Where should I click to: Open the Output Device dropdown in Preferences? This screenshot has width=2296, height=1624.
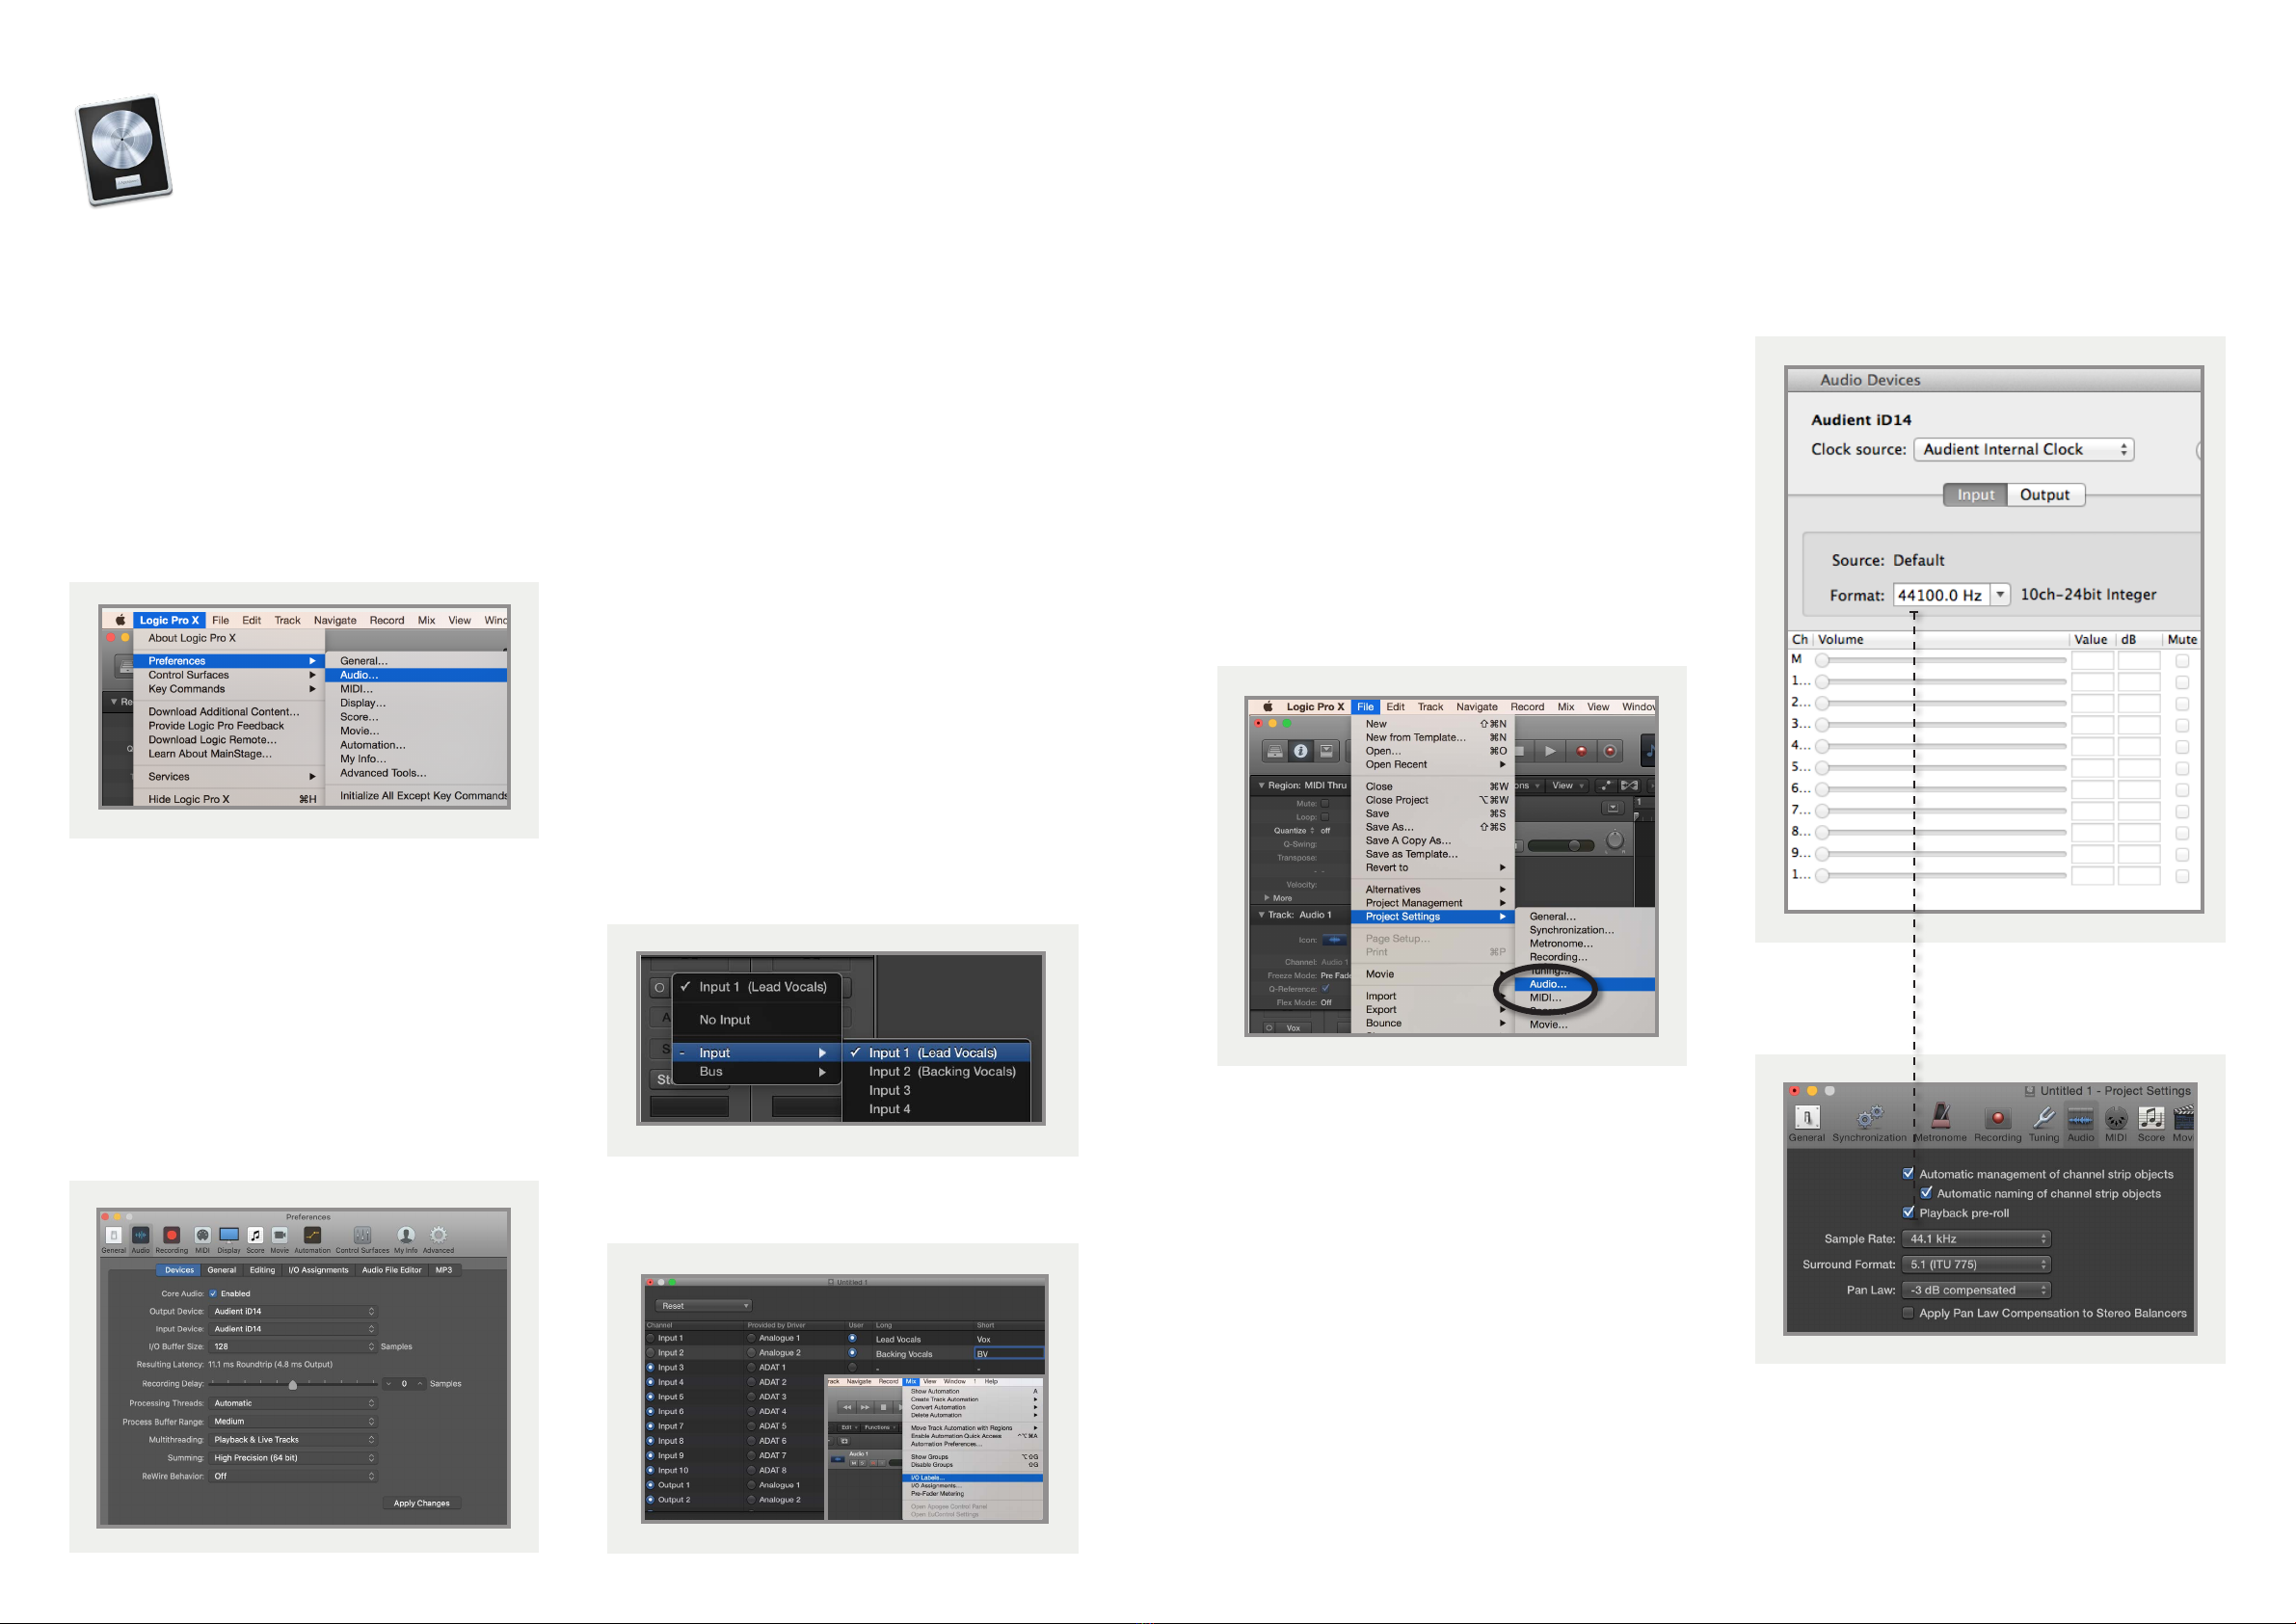(x=293, y=1311)
